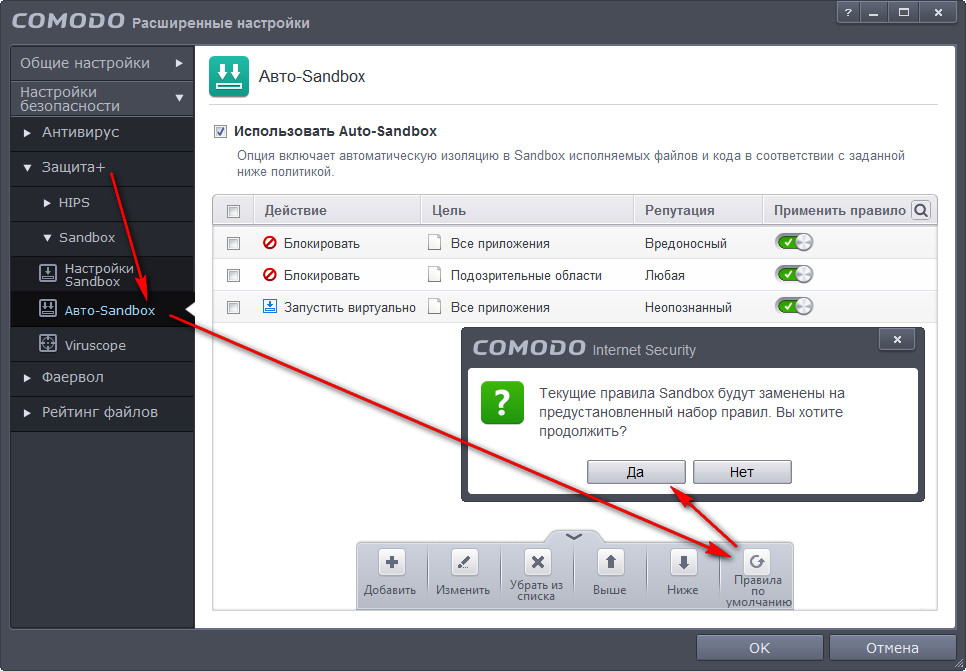The height and width of the screenshot is (671, 966).
Task: Open help with the question mark button
Action: pyautogui.click(x=848, y=12)
